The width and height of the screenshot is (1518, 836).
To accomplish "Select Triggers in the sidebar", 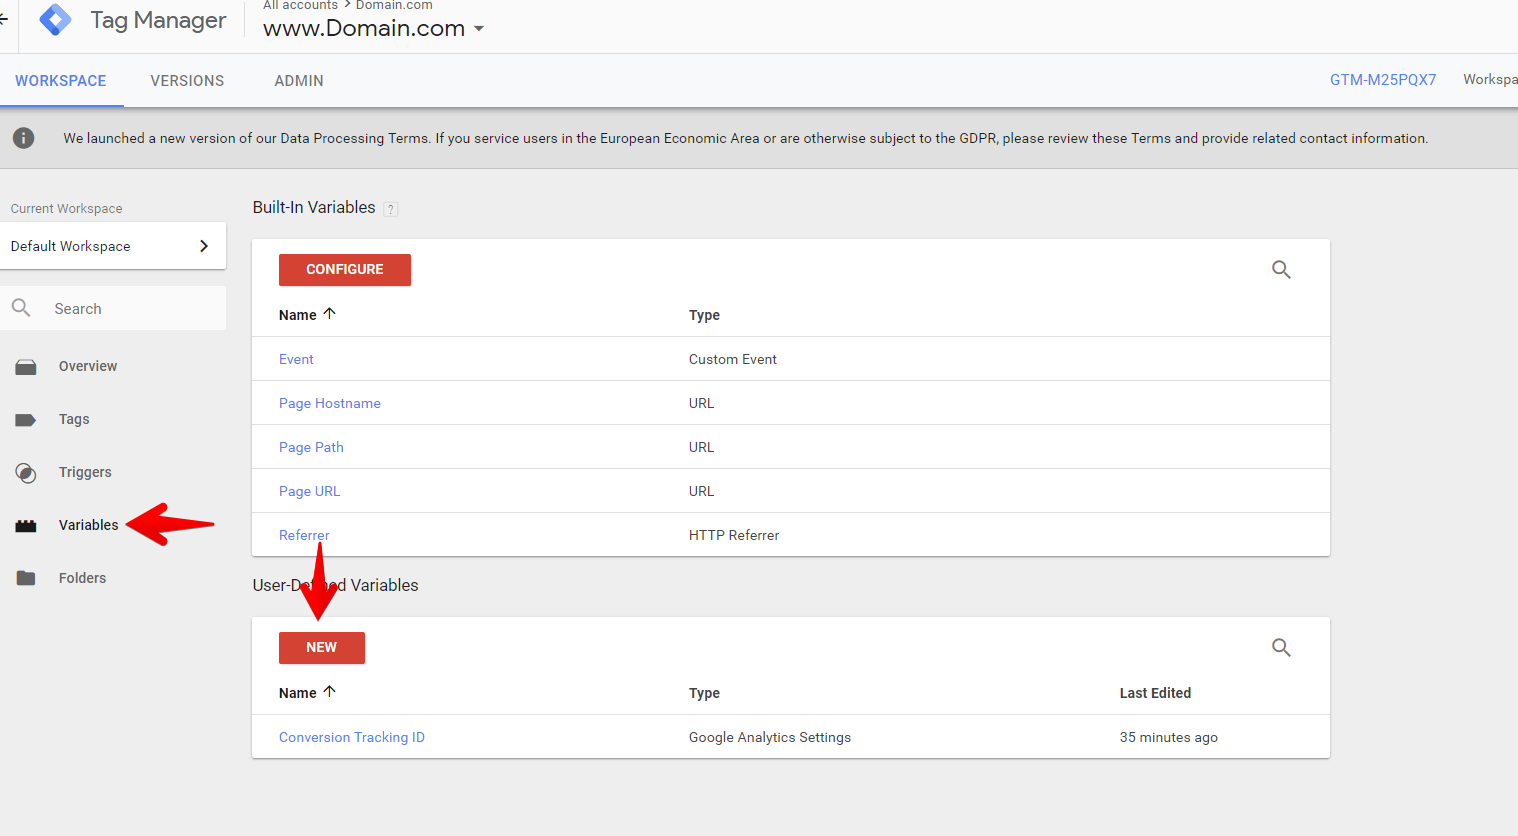I will 85,472.
